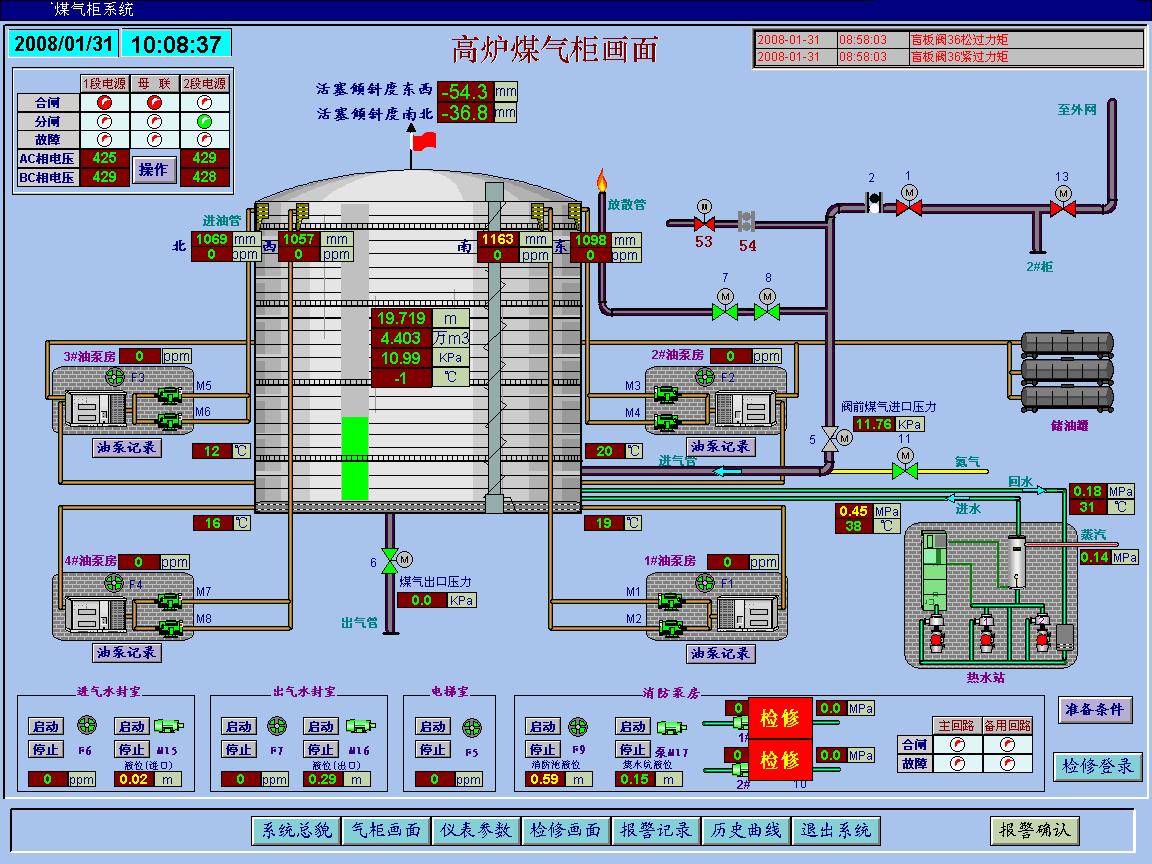The image size is (1152, 864).
Task: Click gas outlet valve 6
Action: tap(389, 561)
